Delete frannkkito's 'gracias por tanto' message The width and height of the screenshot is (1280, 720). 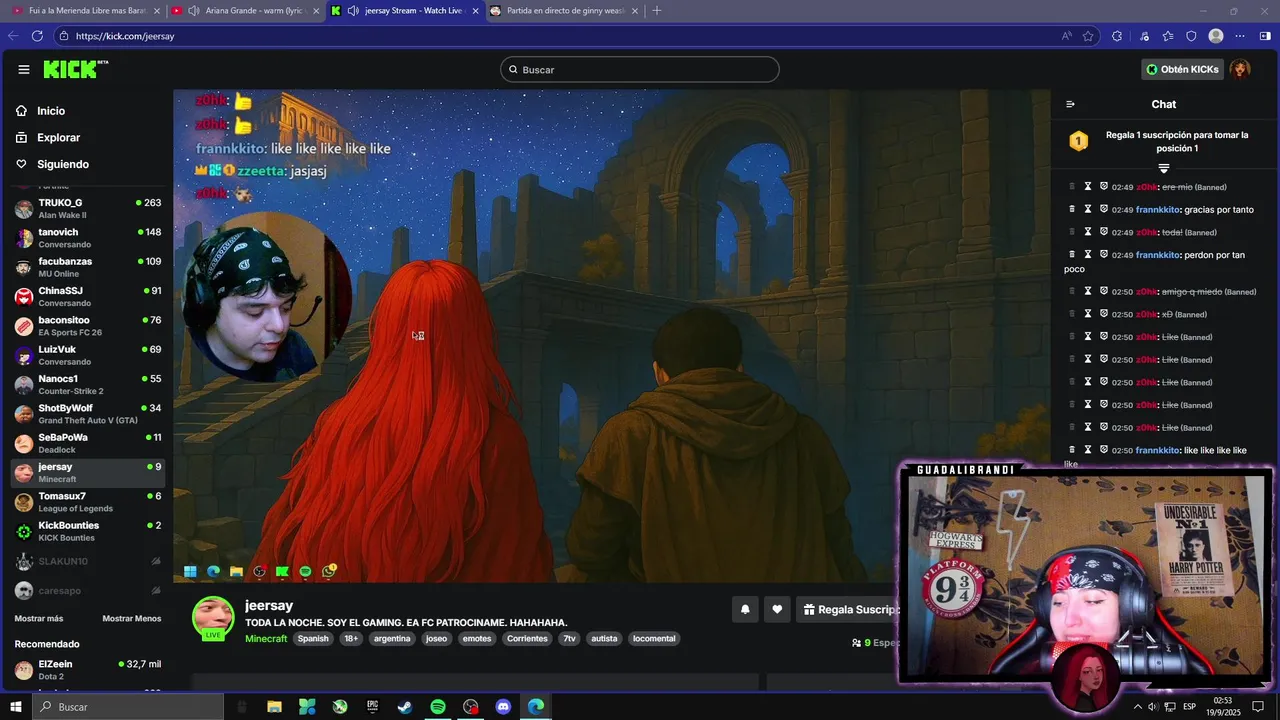coord(1072,210)
